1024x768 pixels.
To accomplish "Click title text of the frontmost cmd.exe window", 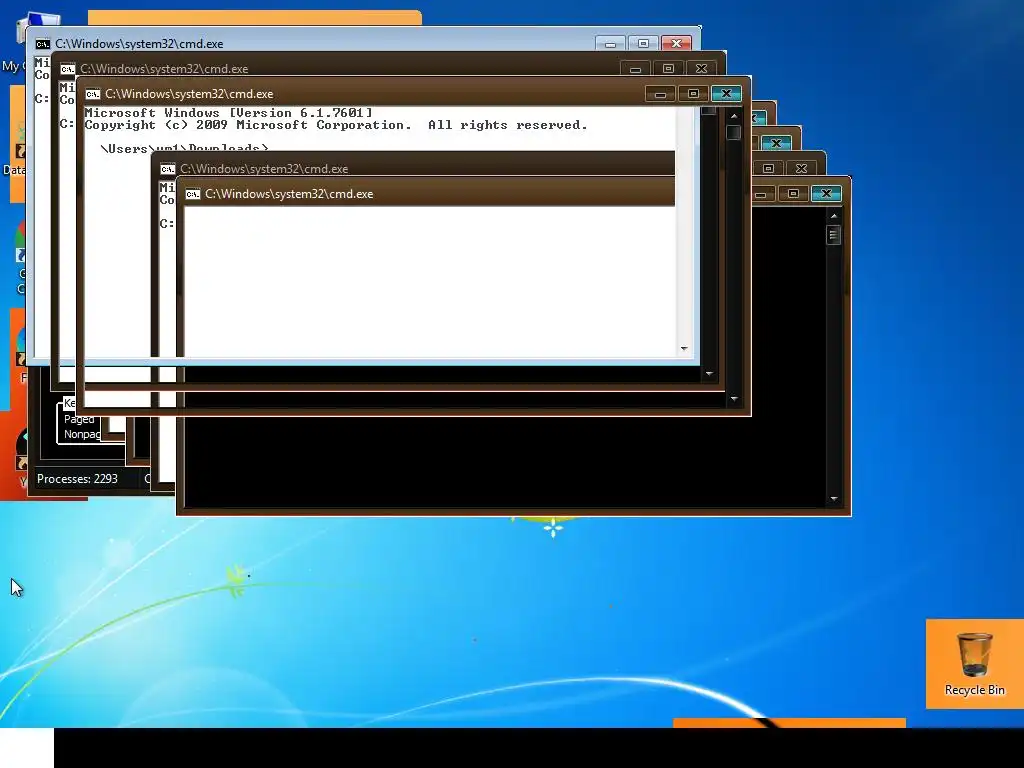I will (x=289, y=194).
